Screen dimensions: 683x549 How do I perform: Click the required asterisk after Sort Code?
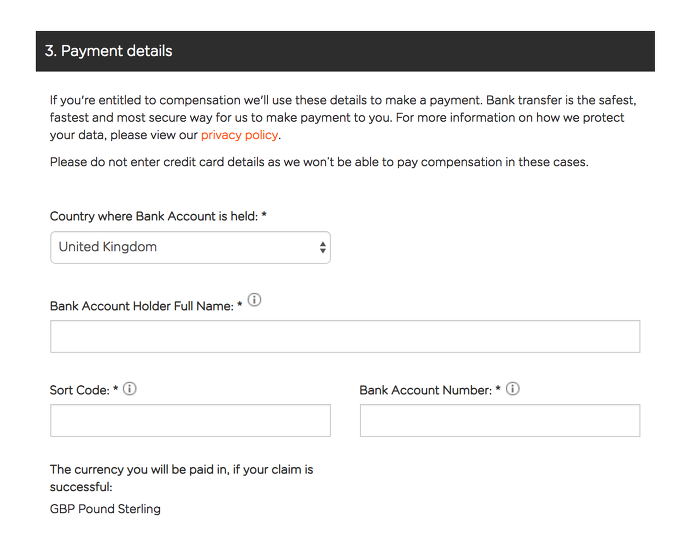coord(116,388)
